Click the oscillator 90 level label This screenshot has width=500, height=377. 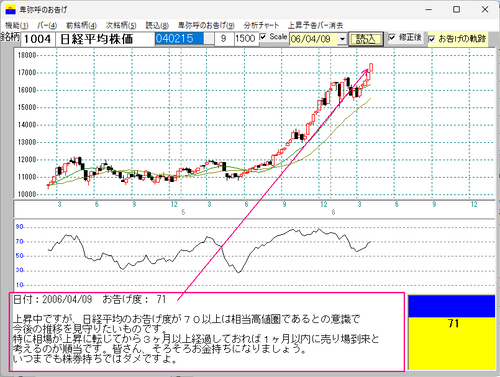click(x=20, y=227)
